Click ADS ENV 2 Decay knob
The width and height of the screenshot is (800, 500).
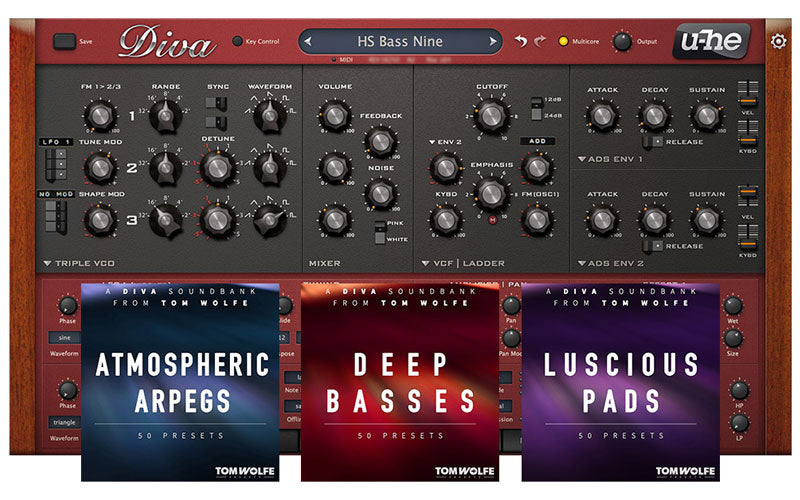[655, 220]
